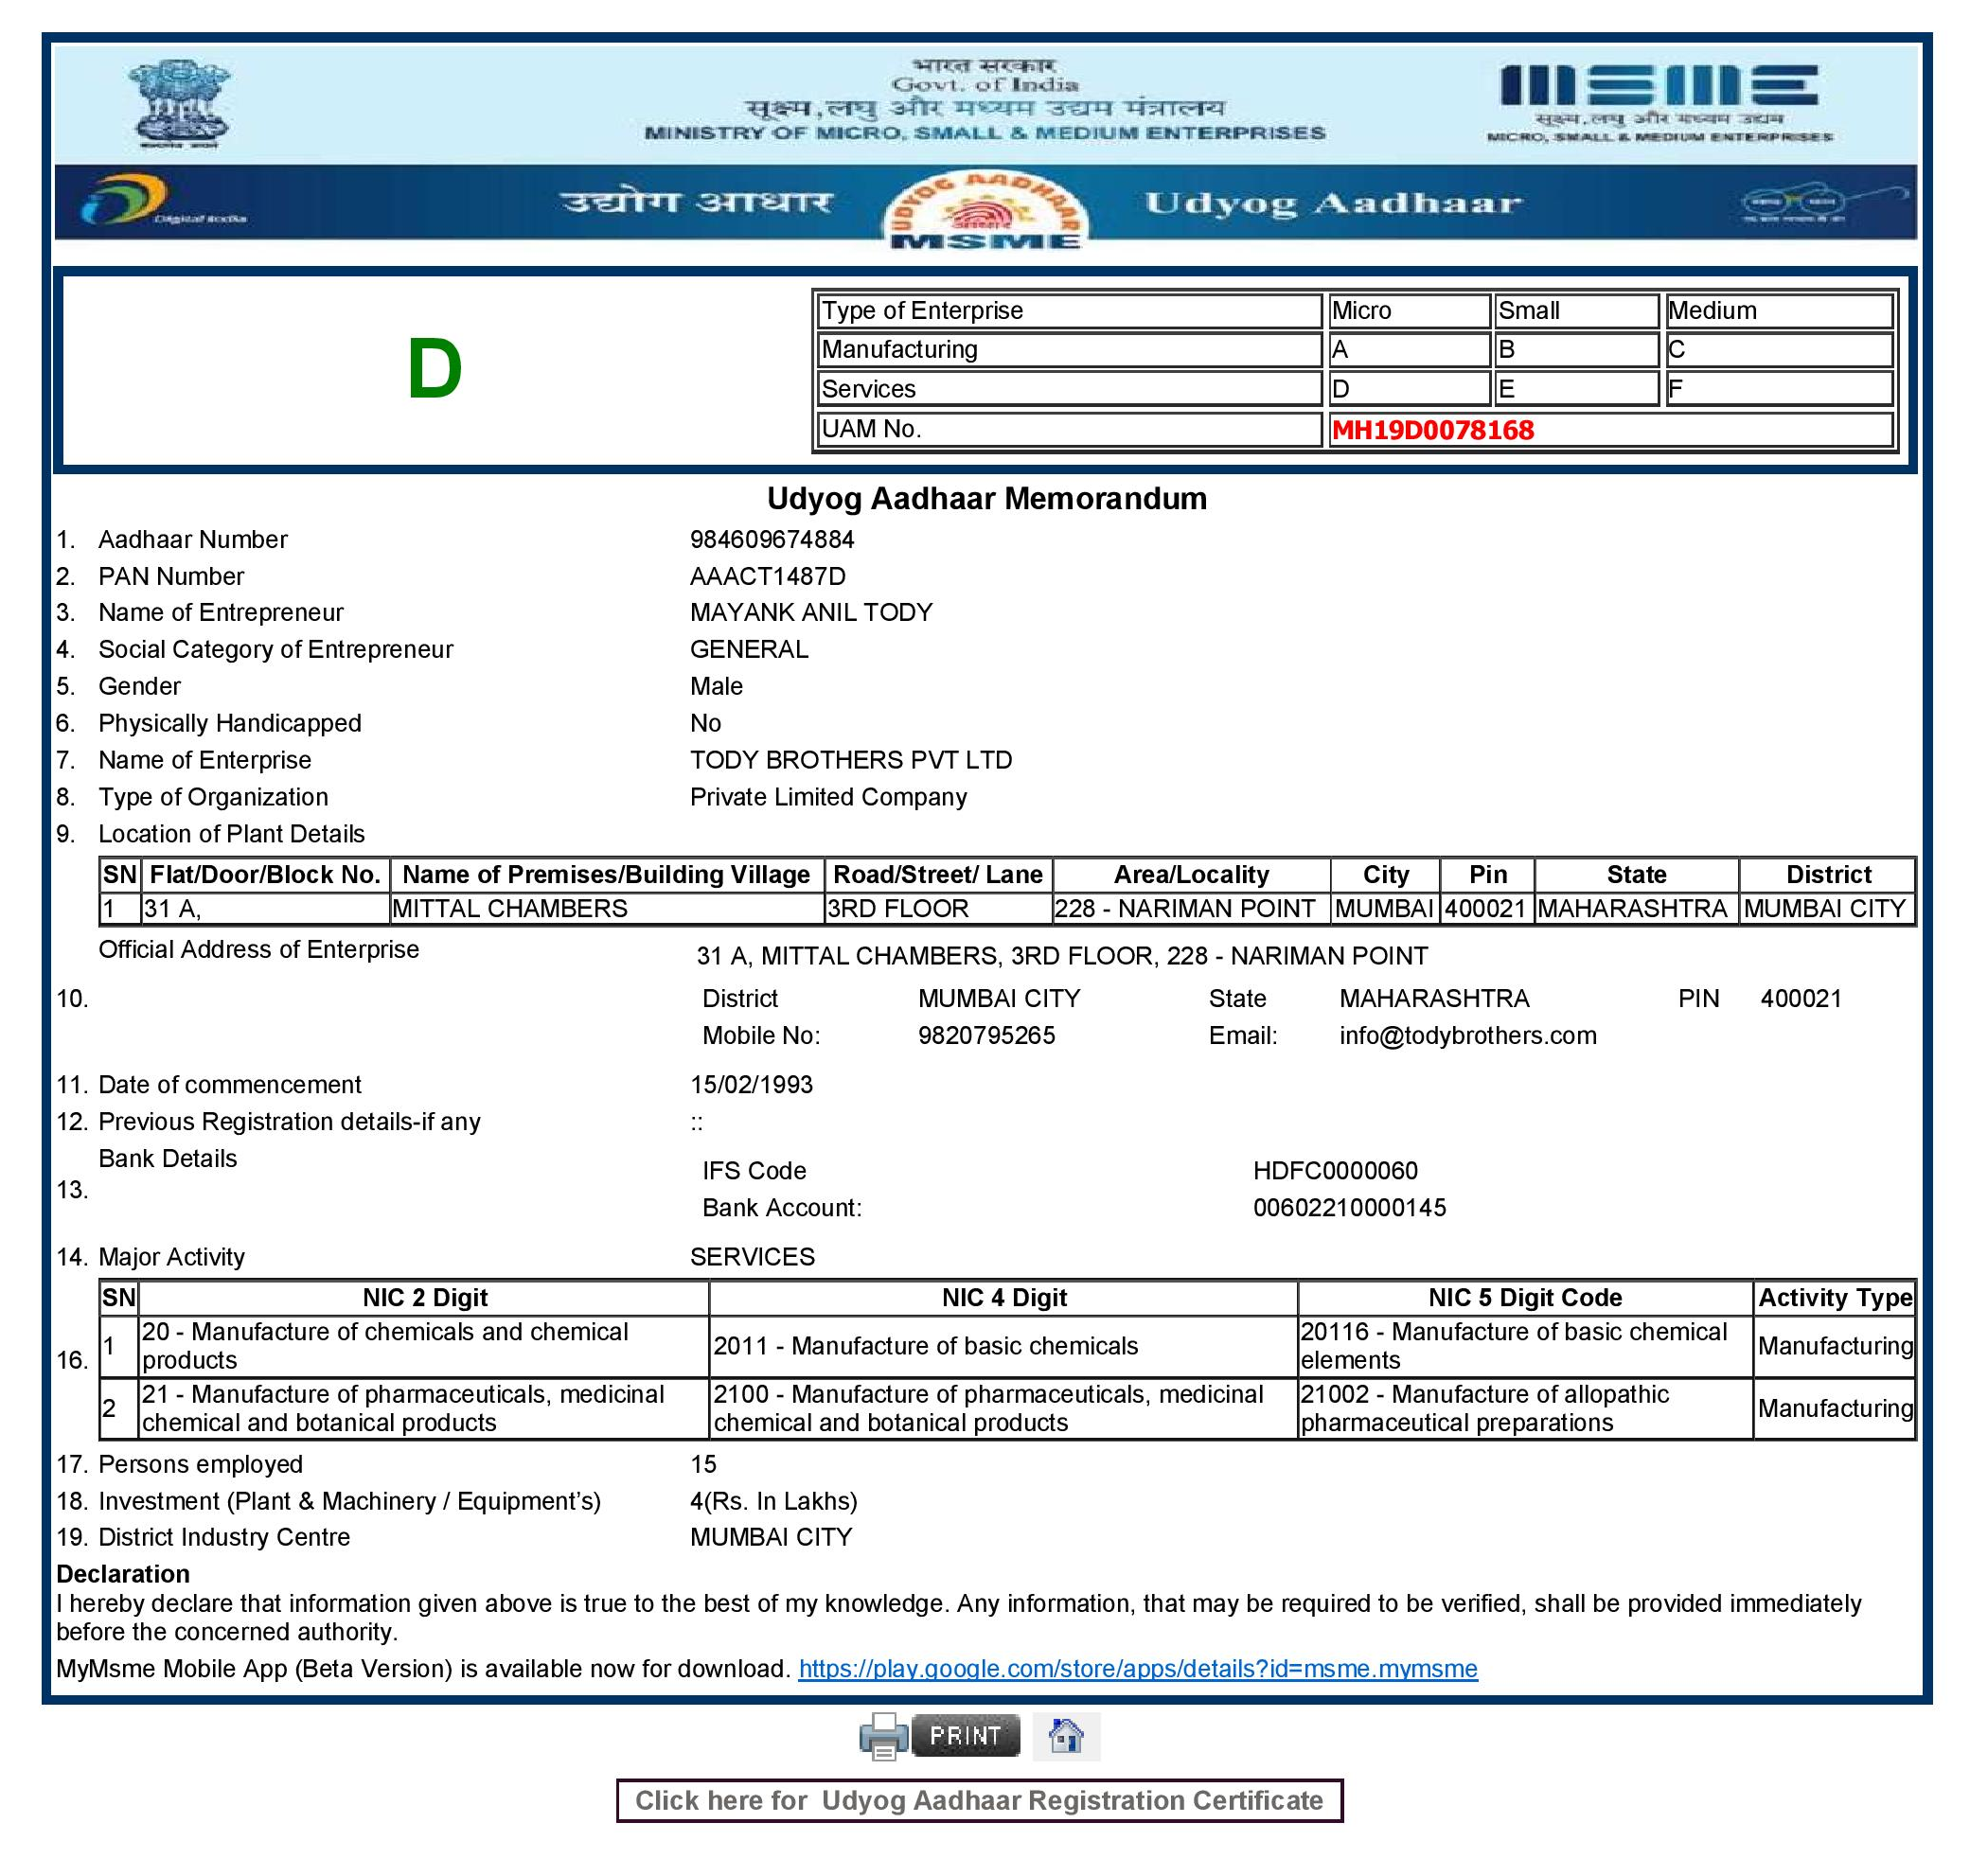Click the MSME logo in header
1970x1876 pixels.
1660,102
